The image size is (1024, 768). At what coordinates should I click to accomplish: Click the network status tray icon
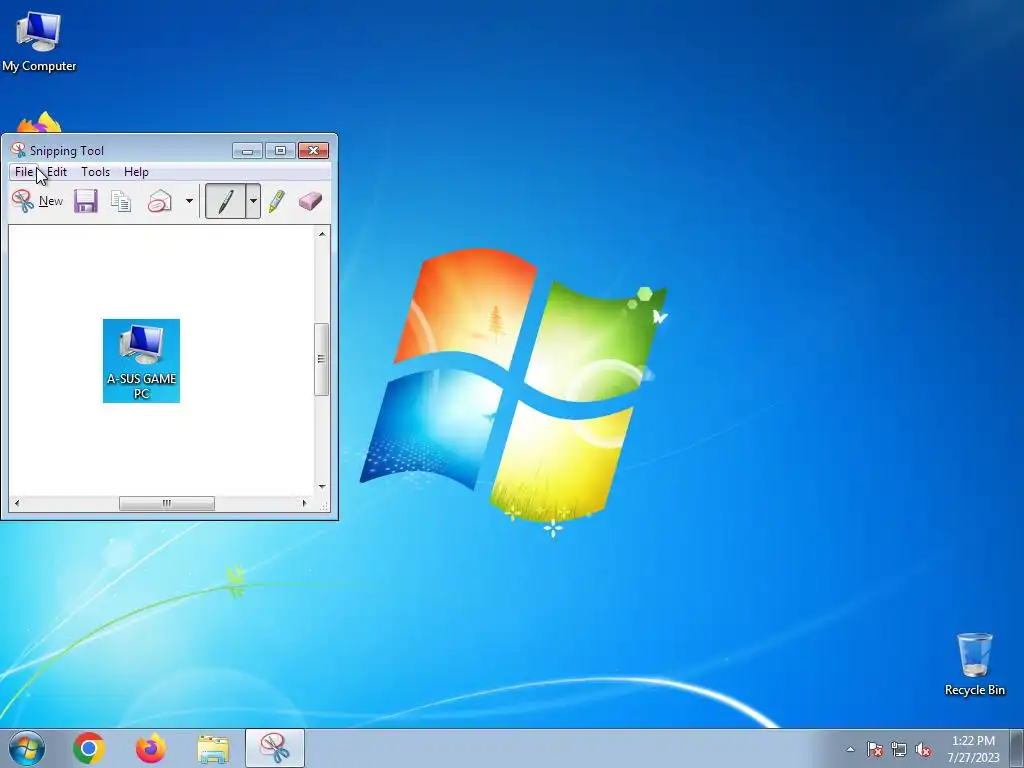pos(899,749)
